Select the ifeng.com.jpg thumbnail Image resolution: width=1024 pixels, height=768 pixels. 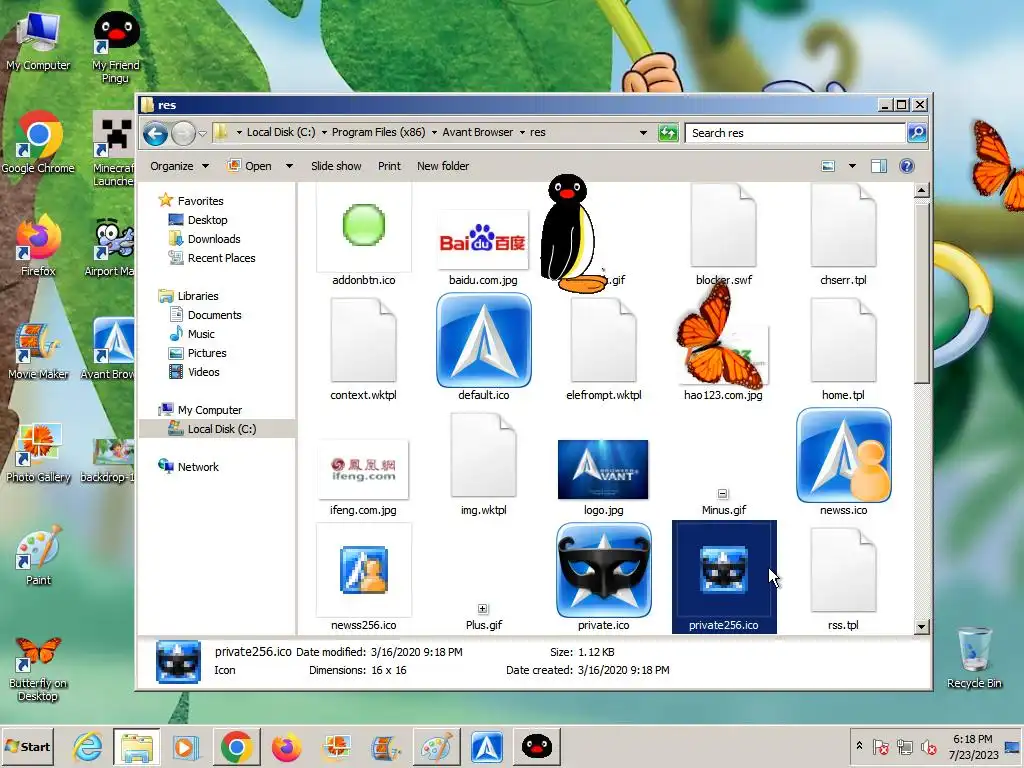tap(363, 470)
